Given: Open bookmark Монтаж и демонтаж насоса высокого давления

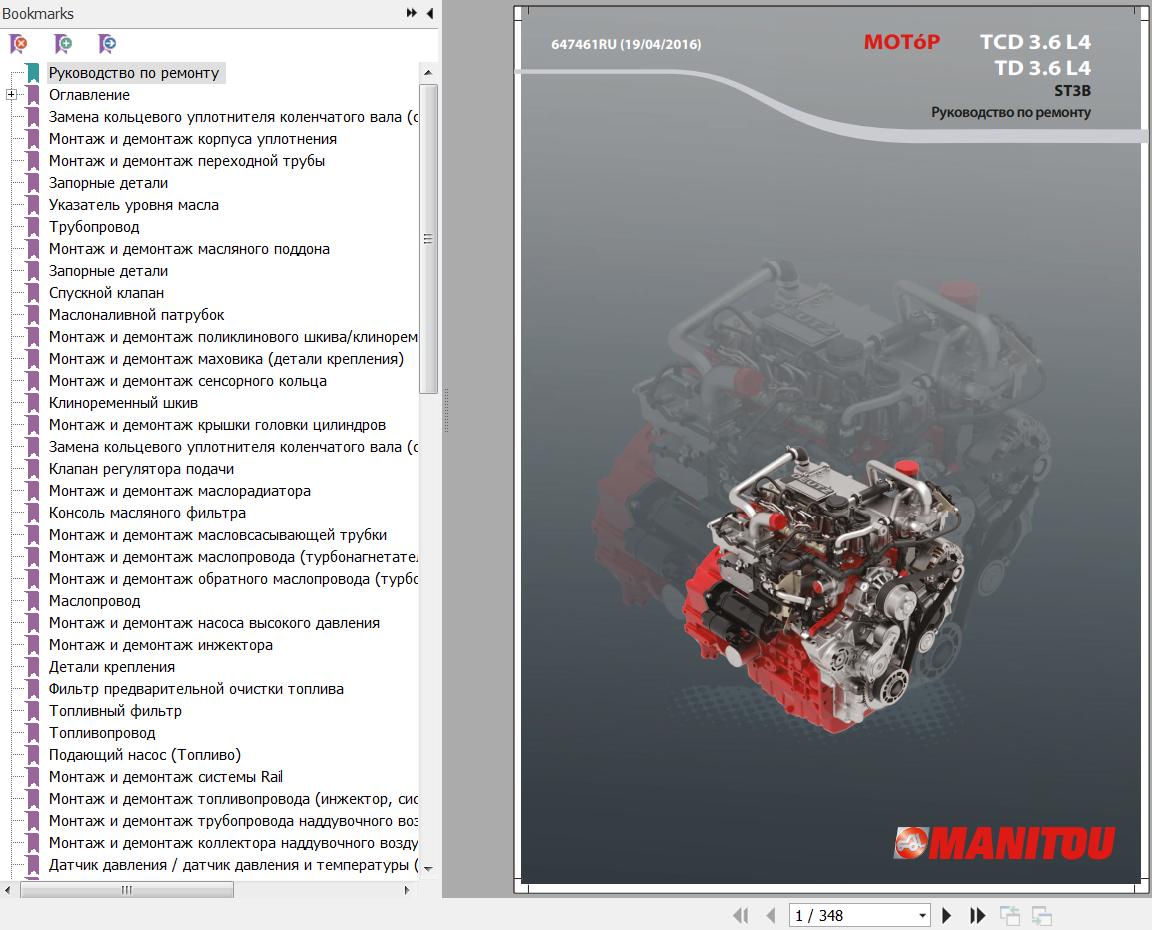Looking at the screenshot, I should coord(214,623).
